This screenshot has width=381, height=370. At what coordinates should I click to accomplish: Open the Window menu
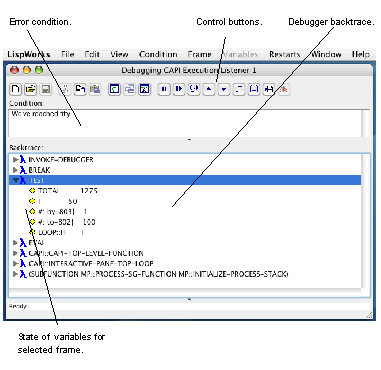pos(326,54)
